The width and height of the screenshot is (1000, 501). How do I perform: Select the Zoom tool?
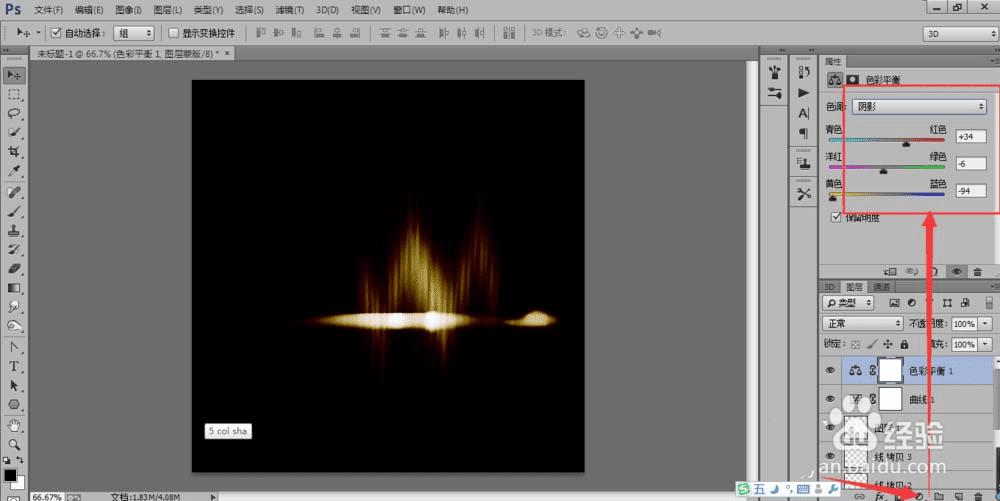pos(13,444)
